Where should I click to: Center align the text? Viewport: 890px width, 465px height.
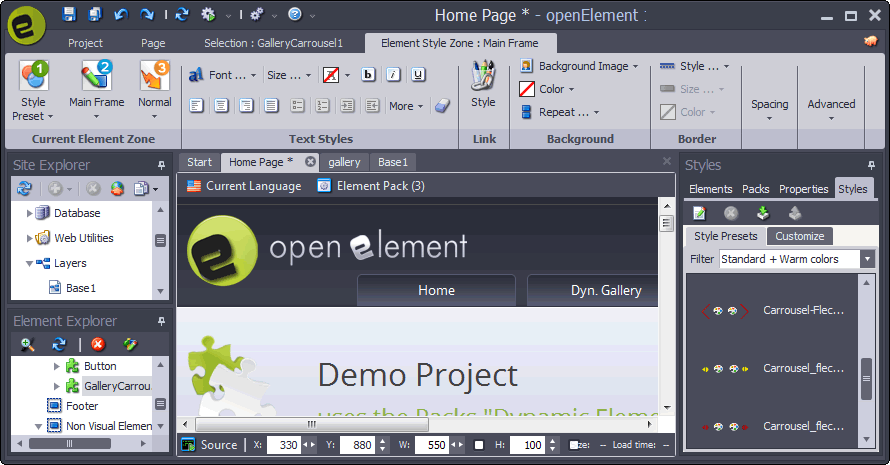(x=221, y=106)
